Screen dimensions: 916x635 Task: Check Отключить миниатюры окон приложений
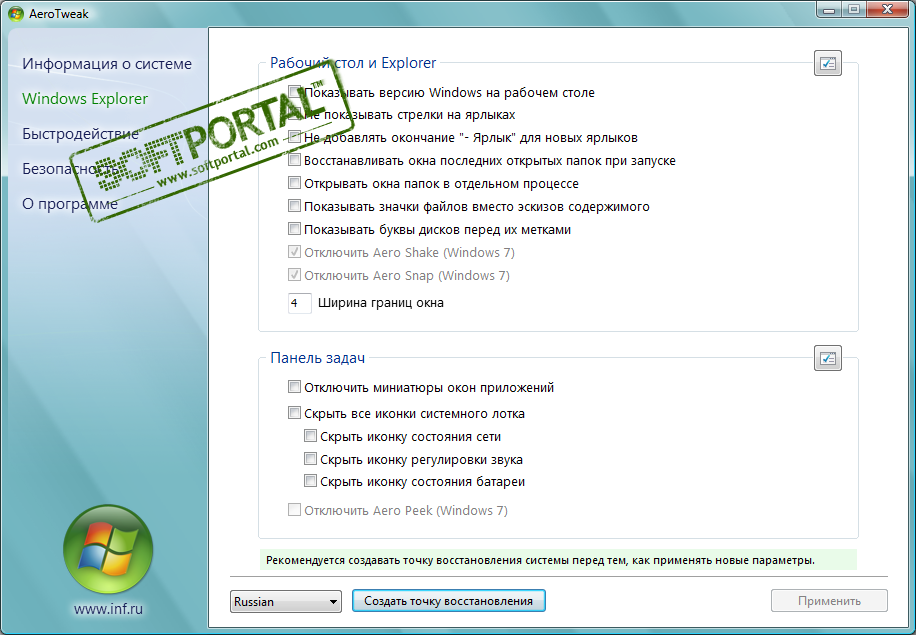294,387
